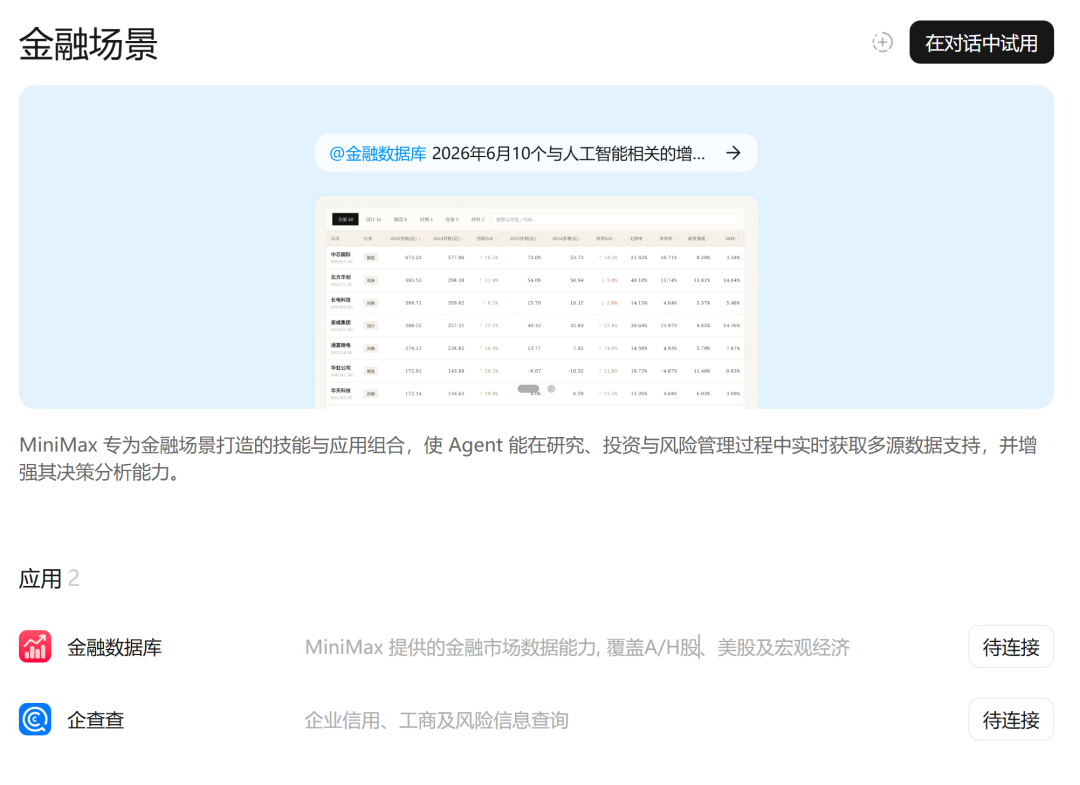Open the 2026年6月10个与人工智能相关 sample prompt
The height and width of the screenshot is (785, 1080).
(536, 153)
